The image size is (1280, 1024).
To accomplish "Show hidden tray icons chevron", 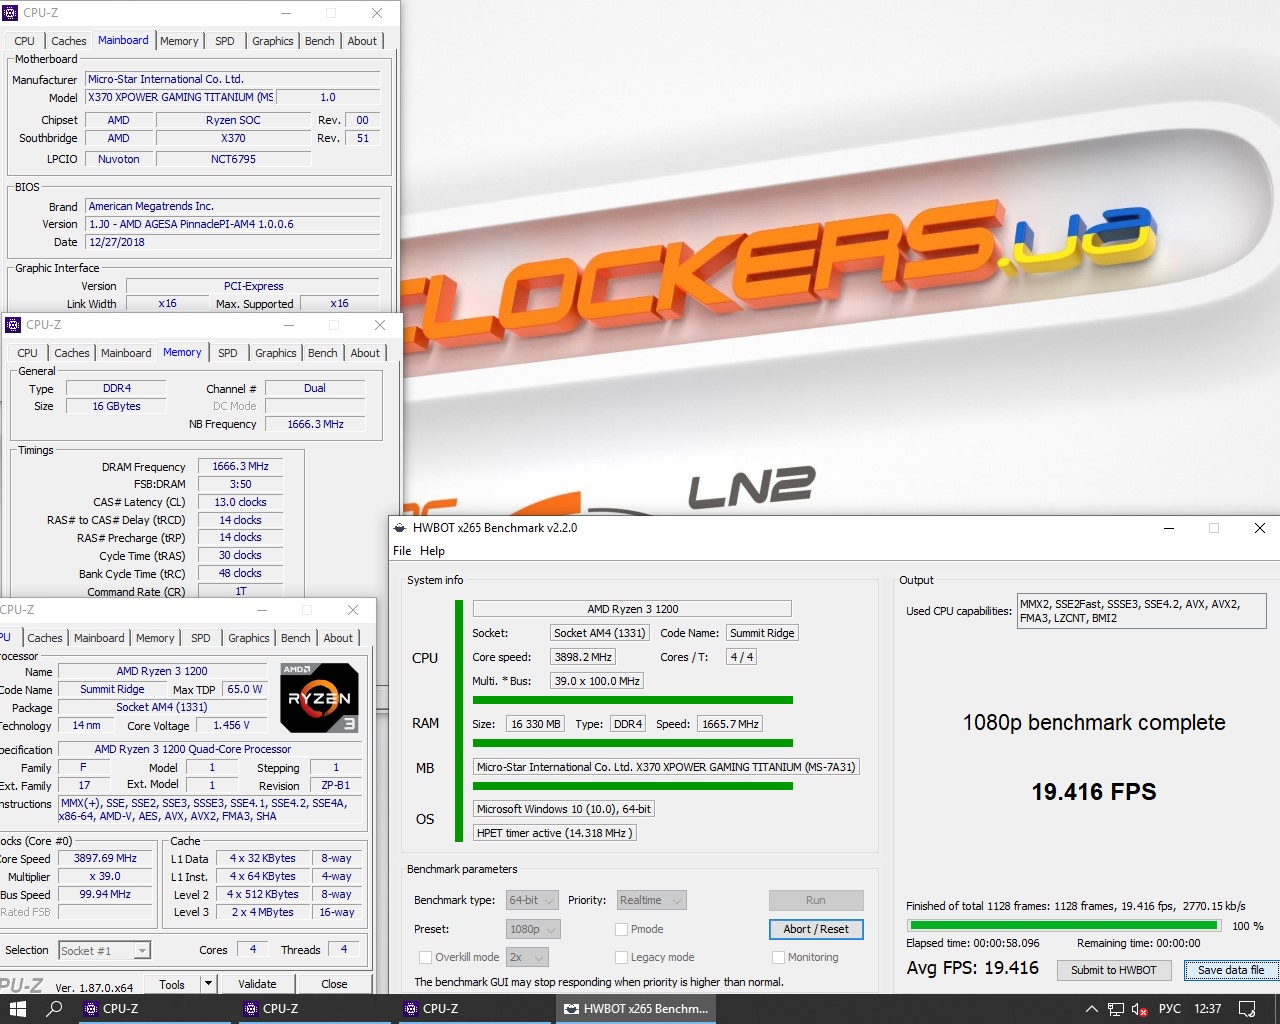I will click(1094, 1009).
